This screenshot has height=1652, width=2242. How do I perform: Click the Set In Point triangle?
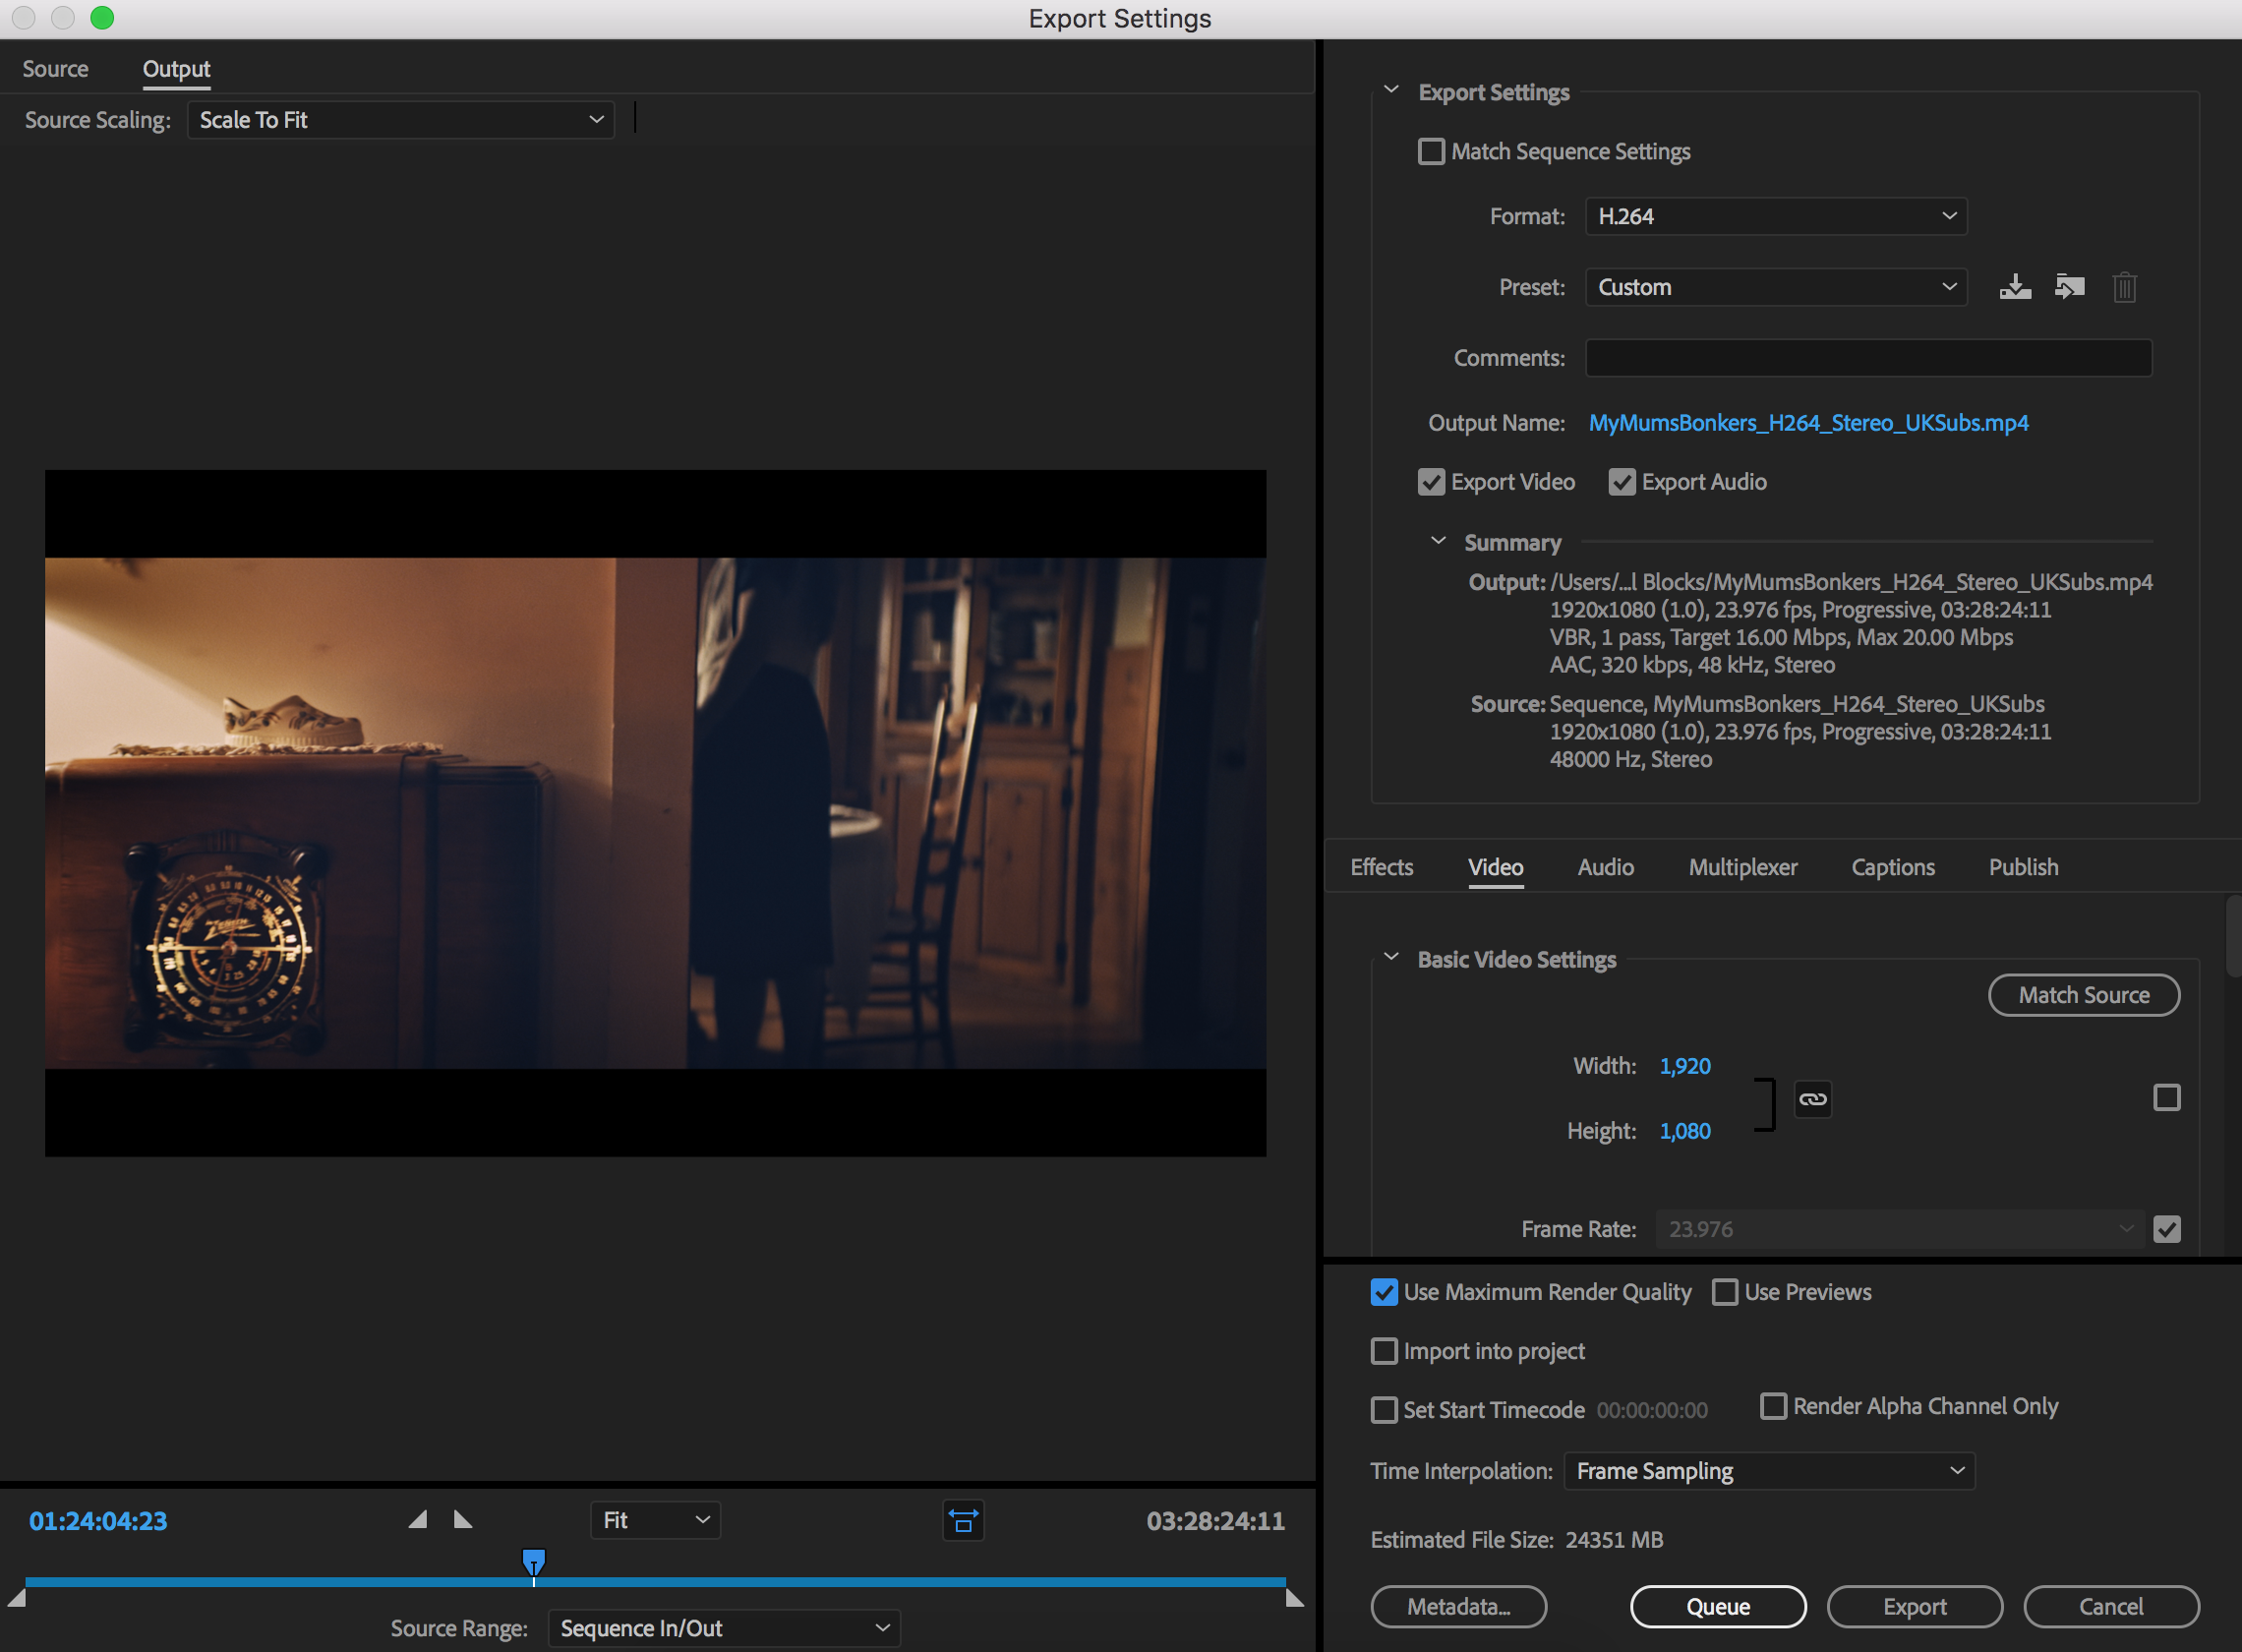point(418,1520)
